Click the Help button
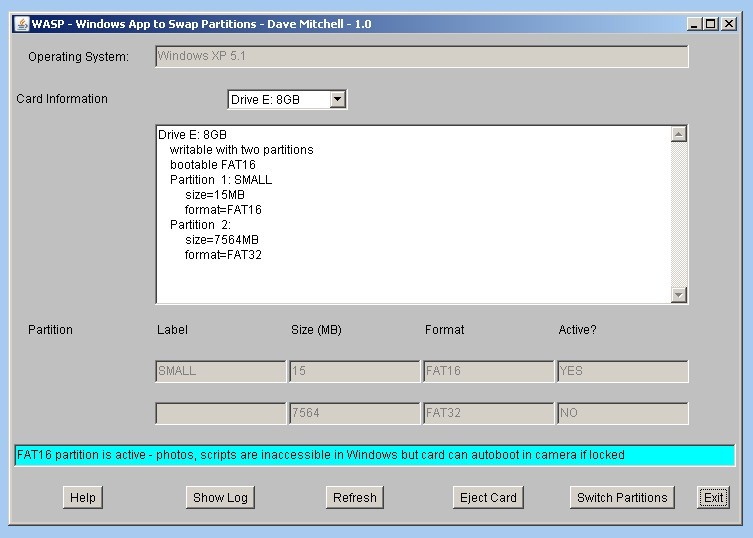 [x=83, y=498]
